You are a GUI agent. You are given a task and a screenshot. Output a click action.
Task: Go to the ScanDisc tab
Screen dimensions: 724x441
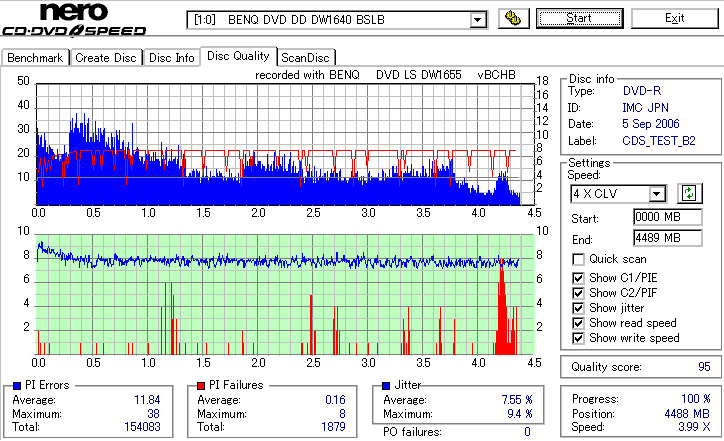[305, 58]
